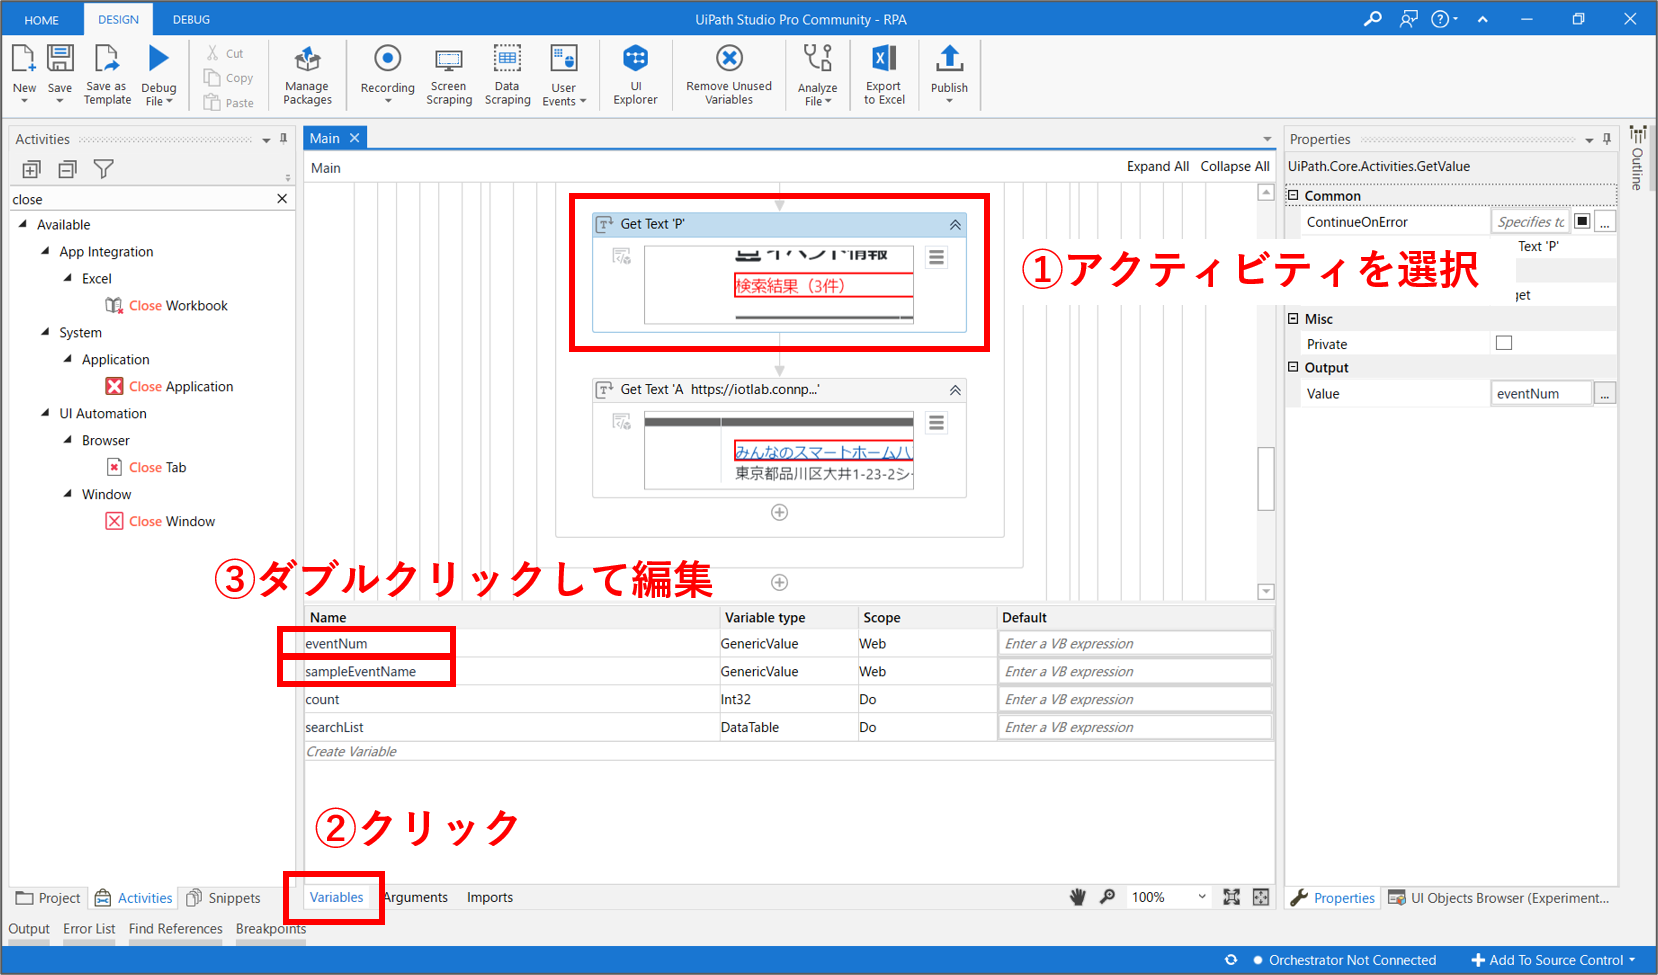Click the eventNum default value field

click(x=1134, y=644)
